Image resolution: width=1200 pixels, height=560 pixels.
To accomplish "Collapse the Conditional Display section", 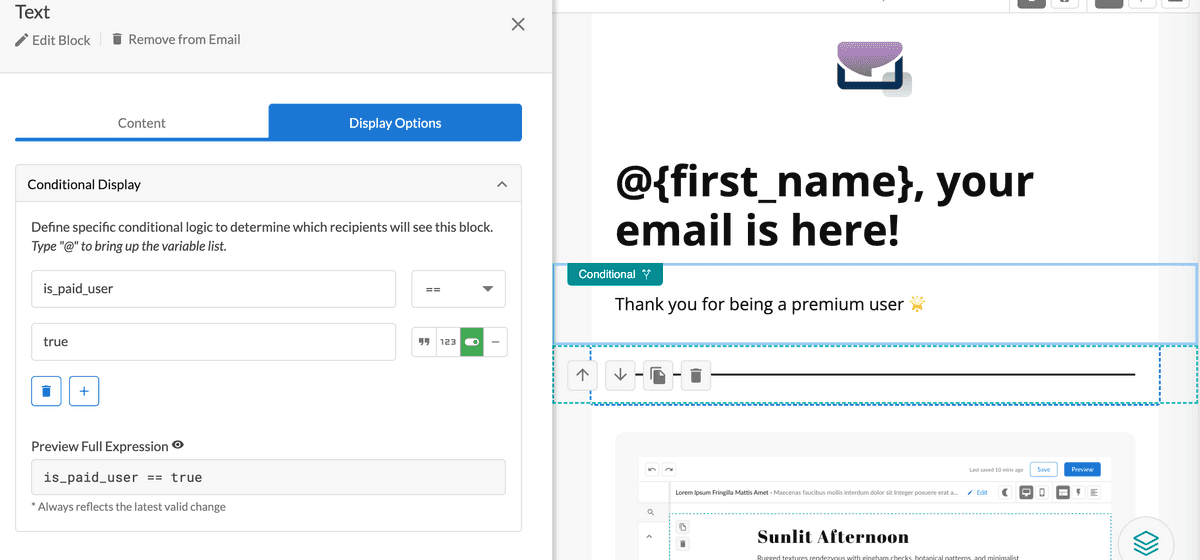I will point(502,184).
